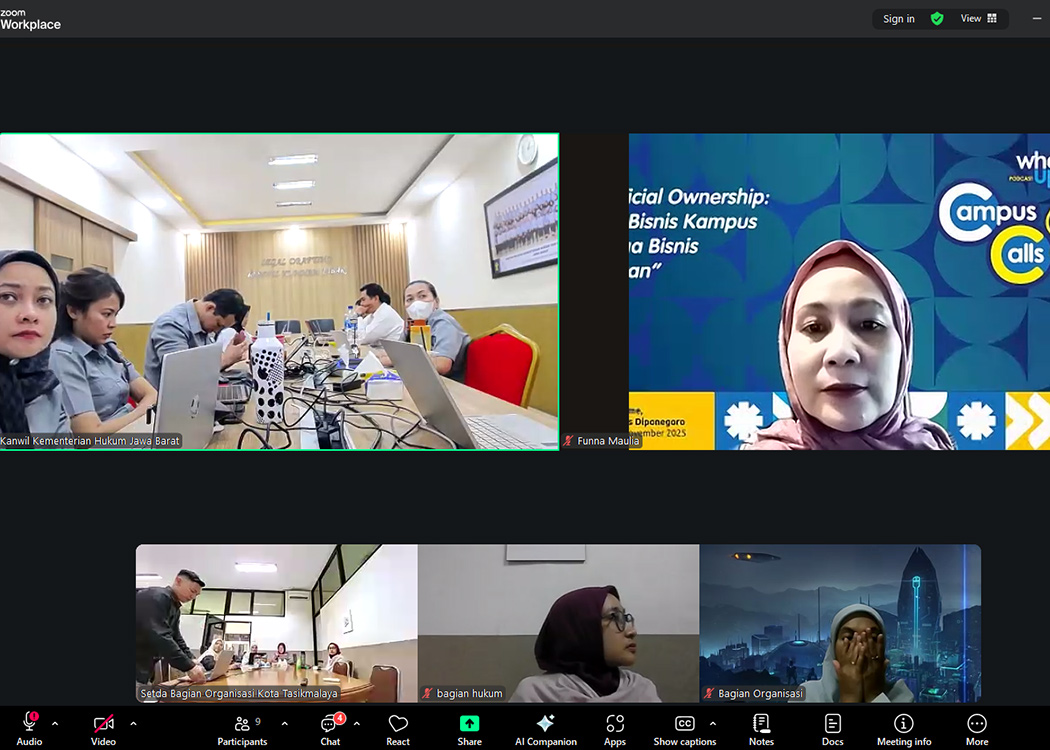Select the Setda Bagian Organisasi Kota Tasikmalaya video tile
Viewport: 1050px width, 750px height.
point(276,622)
